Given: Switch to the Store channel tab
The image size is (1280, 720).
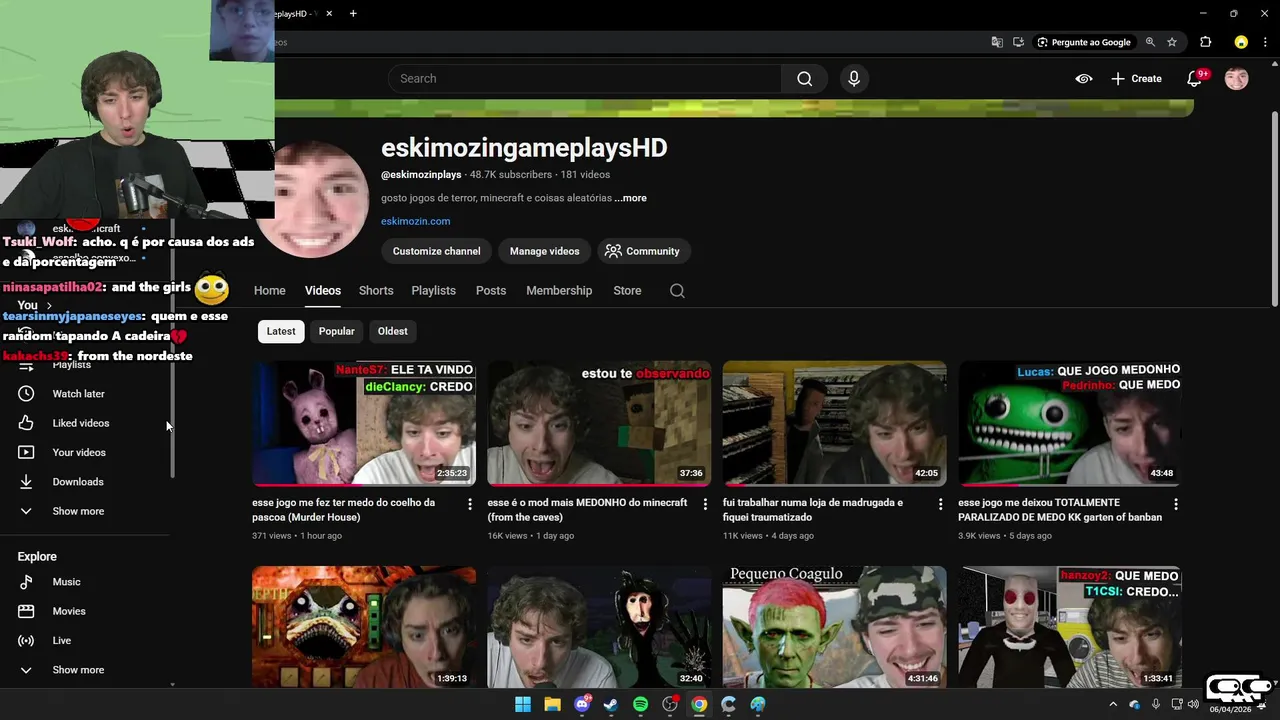Looking at the screenshot, I should 627,291.
